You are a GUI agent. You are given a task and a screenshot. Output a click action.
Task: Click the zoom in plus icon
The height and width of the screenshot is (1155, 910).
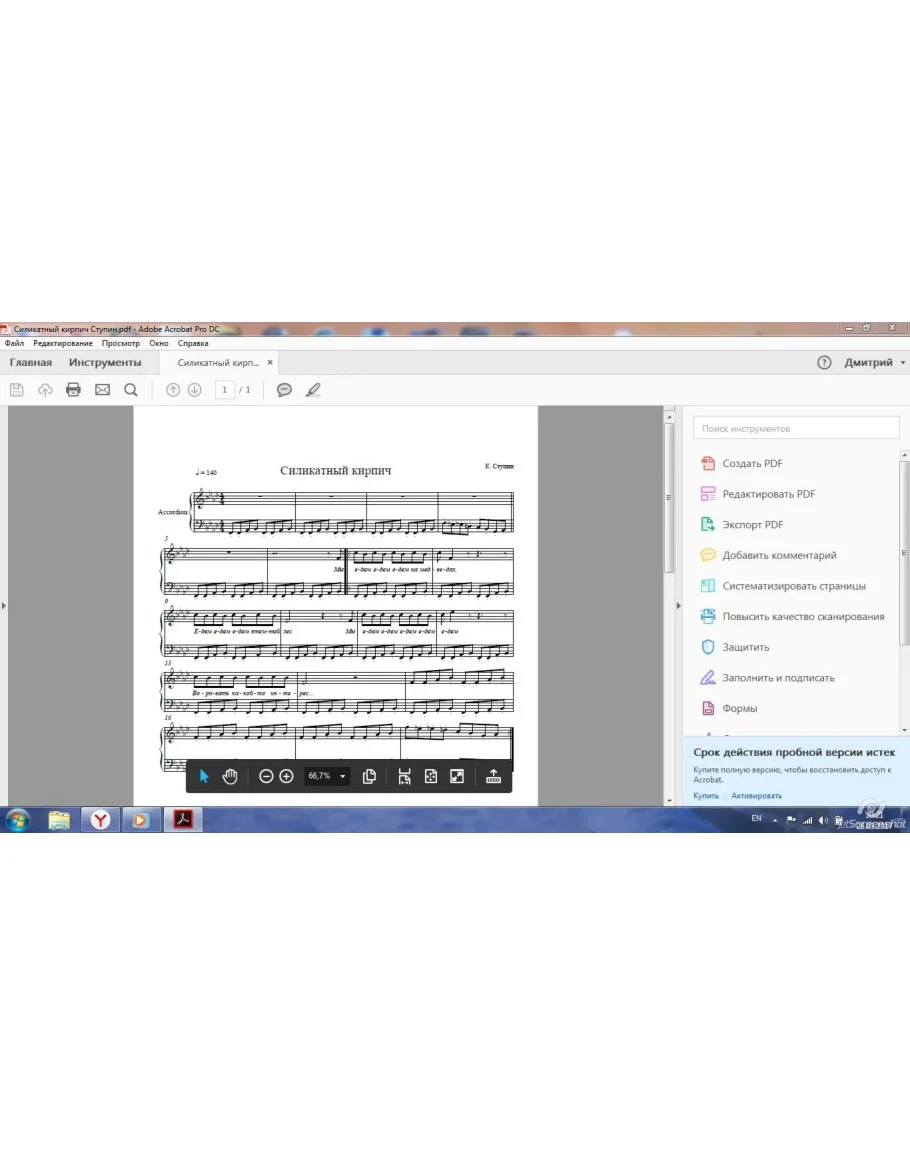click(x=287, y=776)
